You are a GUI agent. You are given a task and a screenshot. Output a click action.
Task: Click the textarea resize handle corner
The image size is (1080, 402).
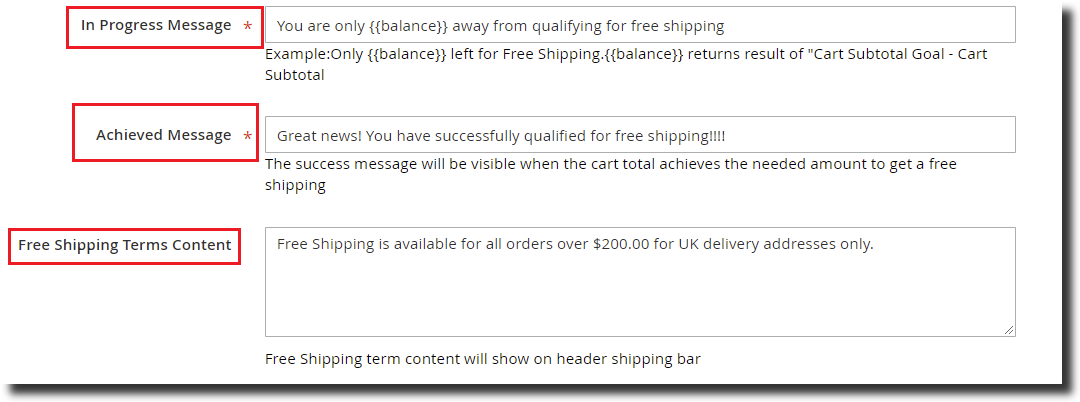point(1009,330)
